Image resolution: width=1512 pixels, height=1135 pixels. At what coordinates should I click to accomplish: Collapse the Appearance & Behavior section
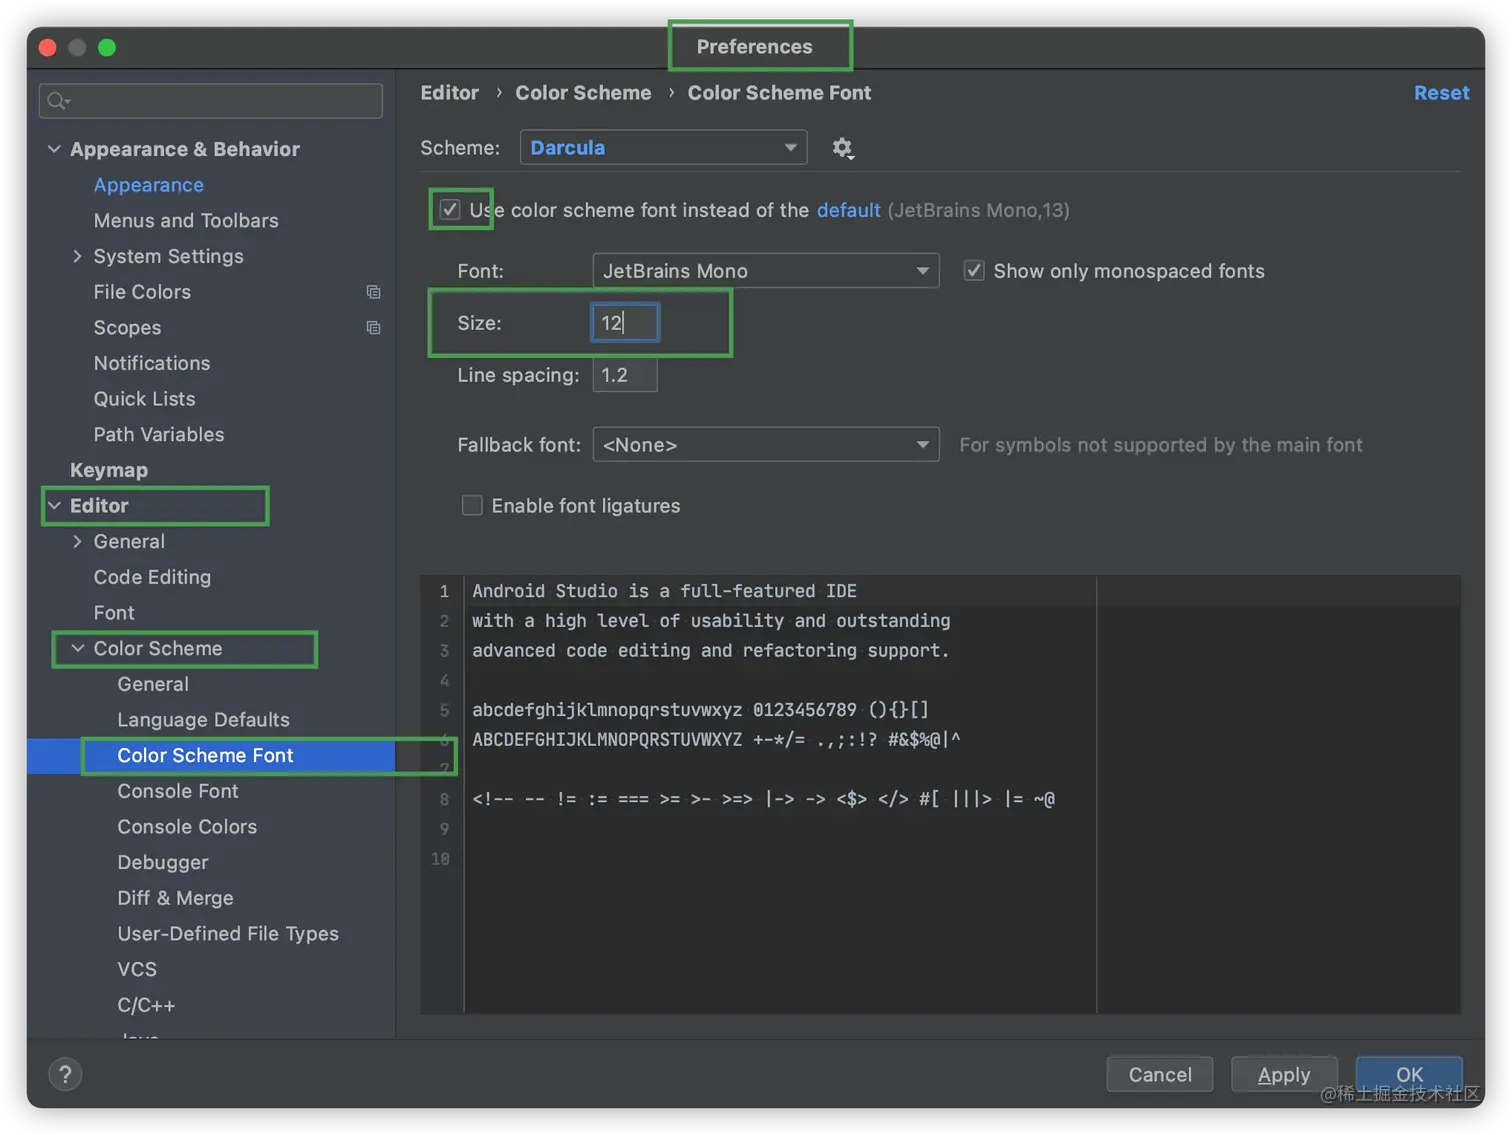click(54, 149)
